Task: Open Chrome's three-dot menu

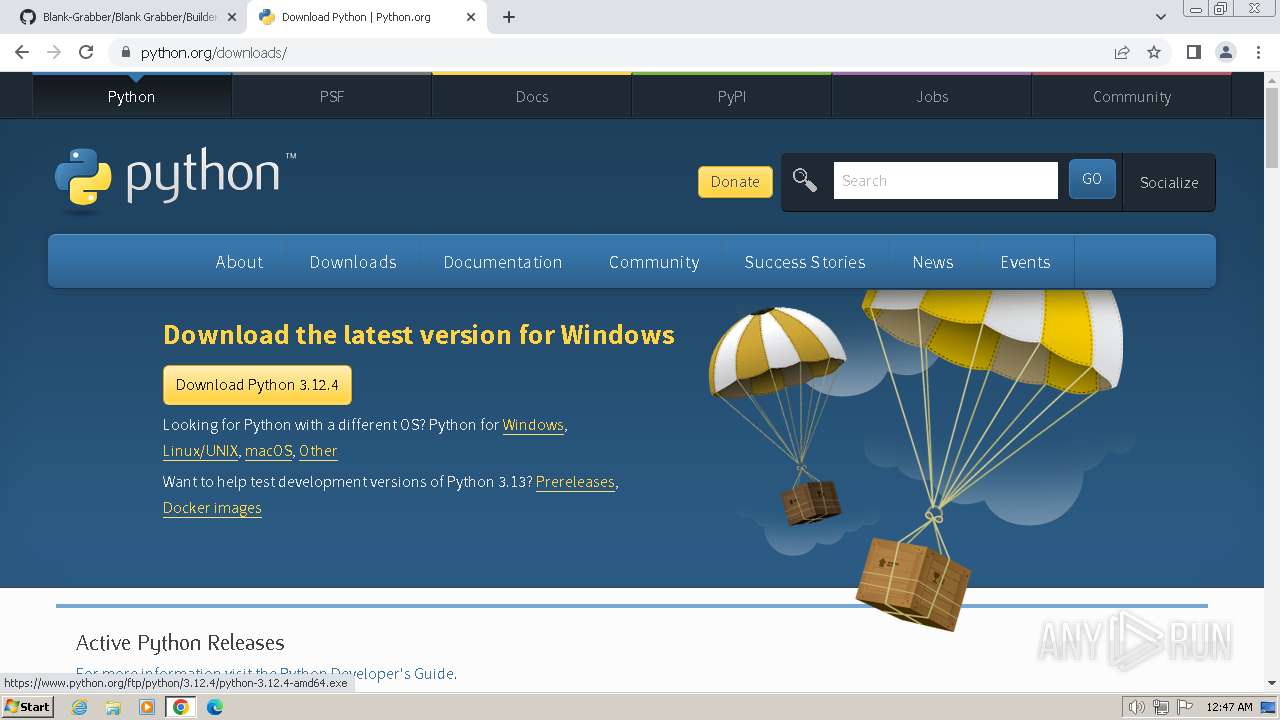Action: (1257, 52)
